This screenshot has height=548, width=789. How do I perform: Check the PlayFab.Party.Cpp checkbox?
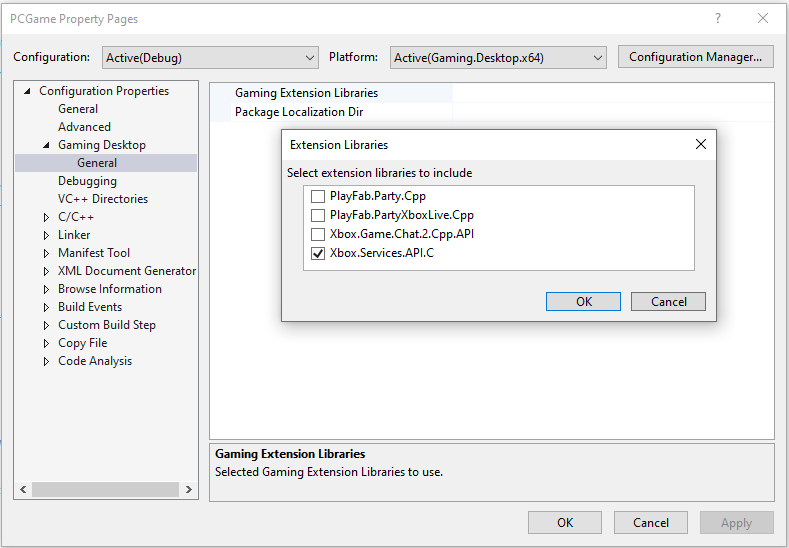pos(318,196)
